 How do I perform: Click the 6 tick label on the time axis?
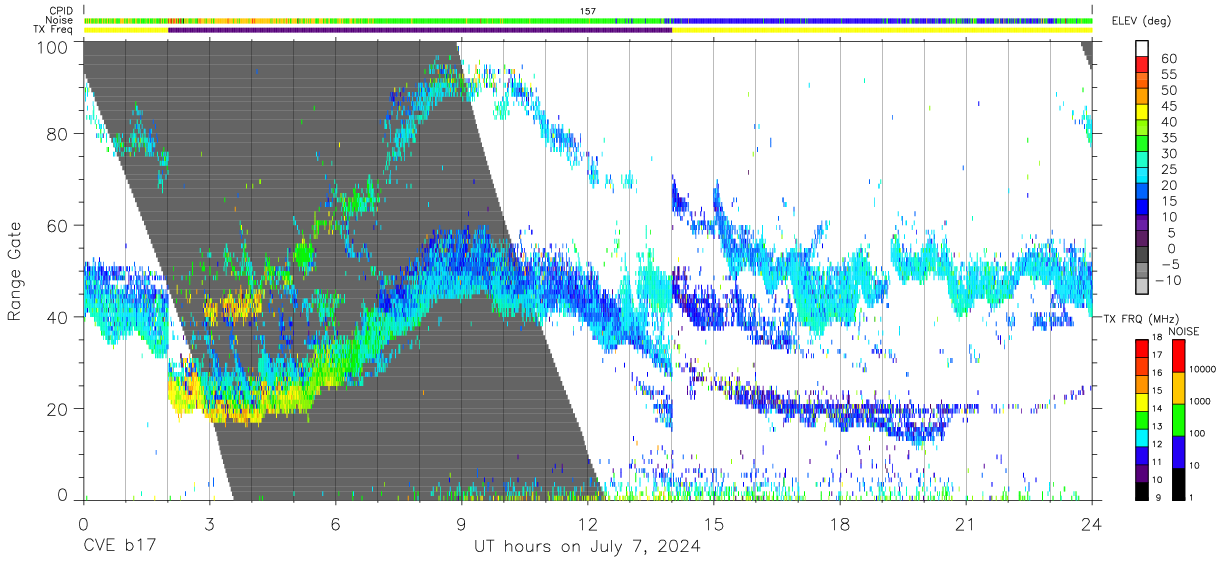point(336,524)
